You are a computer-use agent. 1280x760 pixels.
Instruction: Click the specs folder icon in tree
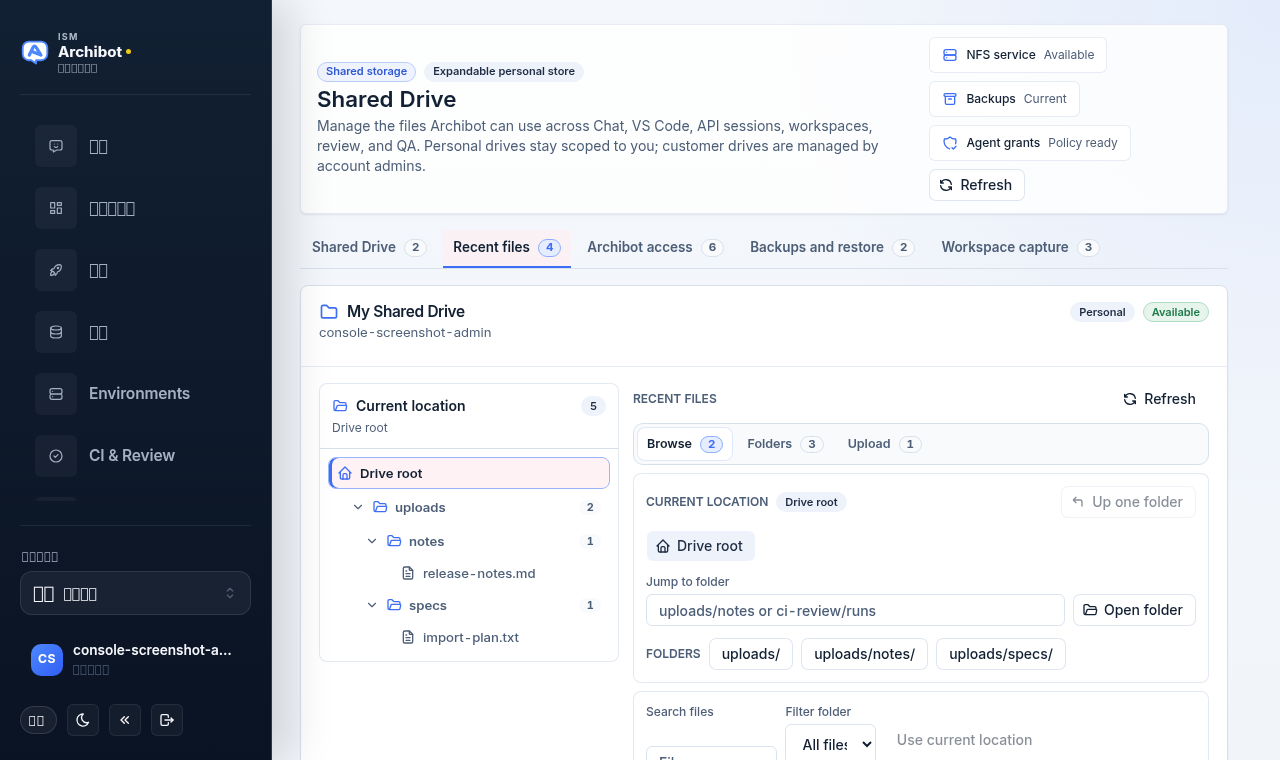[x=394, y=605]
